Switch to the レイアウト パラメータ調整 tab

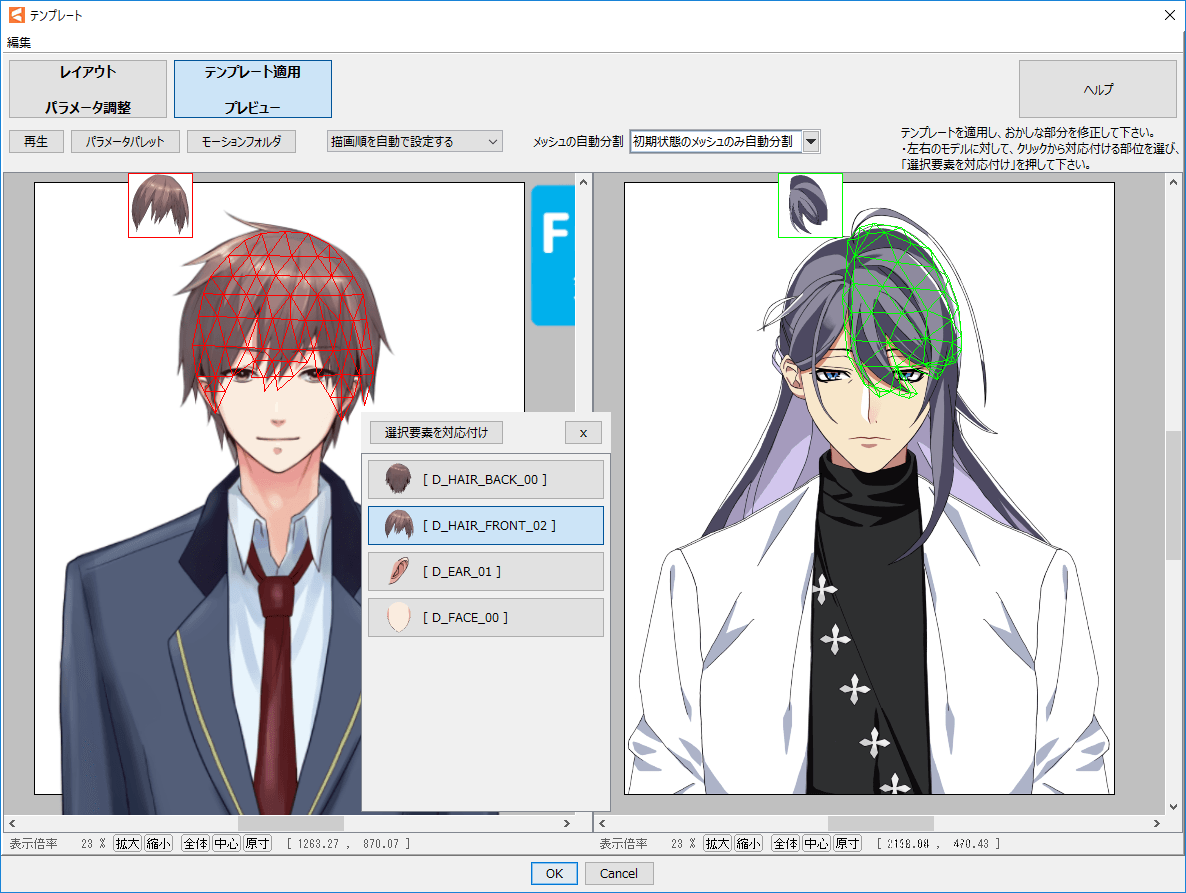click(88, 89)
